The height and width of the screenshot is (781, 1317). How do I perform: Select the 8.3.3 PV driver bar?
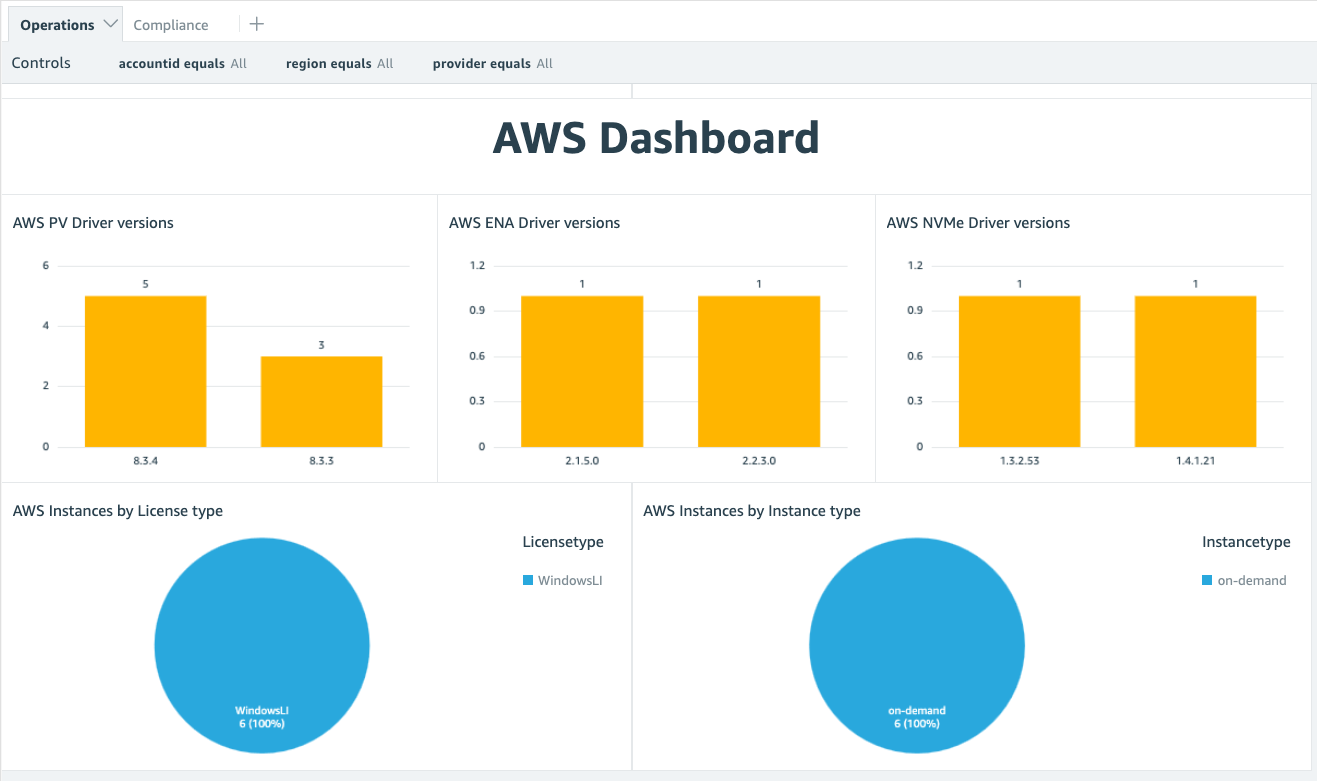pyautogui.click(x=321, y=401)
